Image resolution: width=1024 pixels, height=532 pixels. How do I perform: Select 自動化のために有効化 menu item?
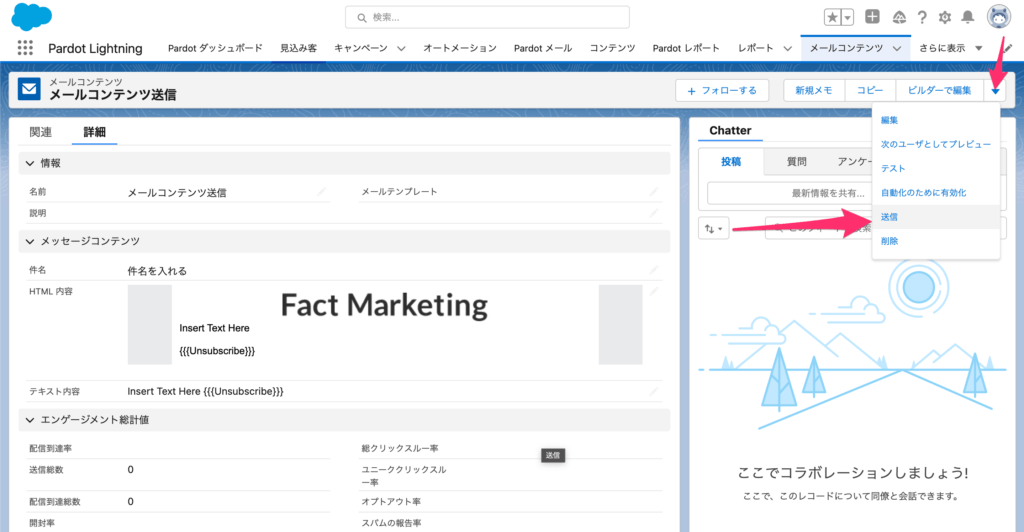pyautogui.click(x=935, y=193)
